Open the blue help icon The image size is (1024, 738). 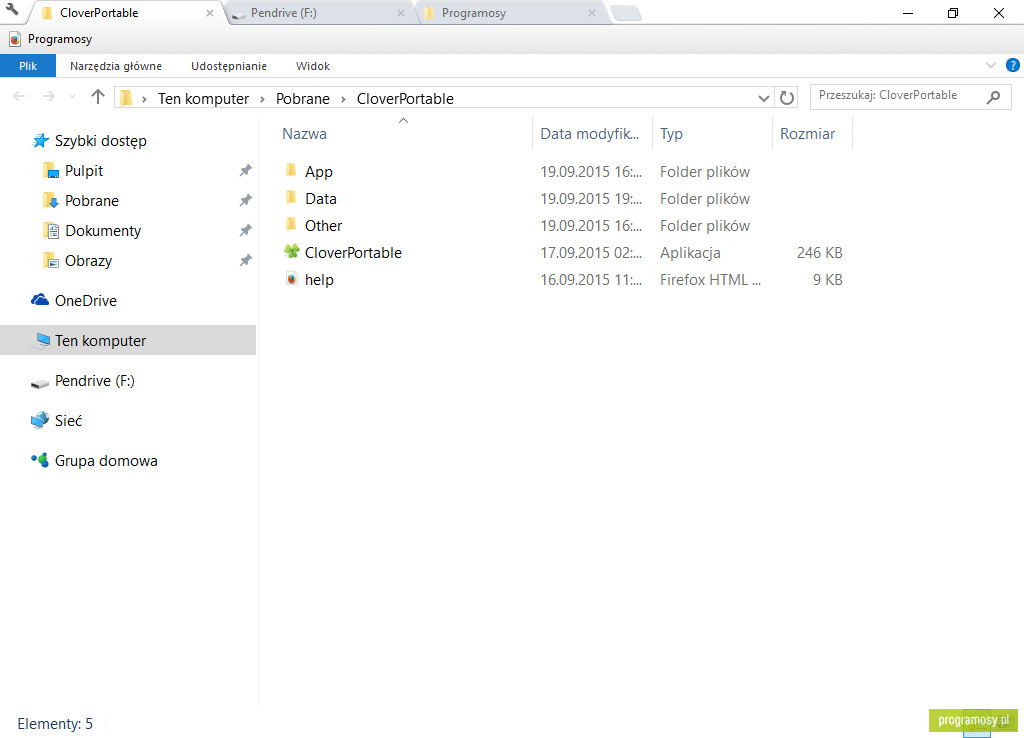(x=1013, y=65)
